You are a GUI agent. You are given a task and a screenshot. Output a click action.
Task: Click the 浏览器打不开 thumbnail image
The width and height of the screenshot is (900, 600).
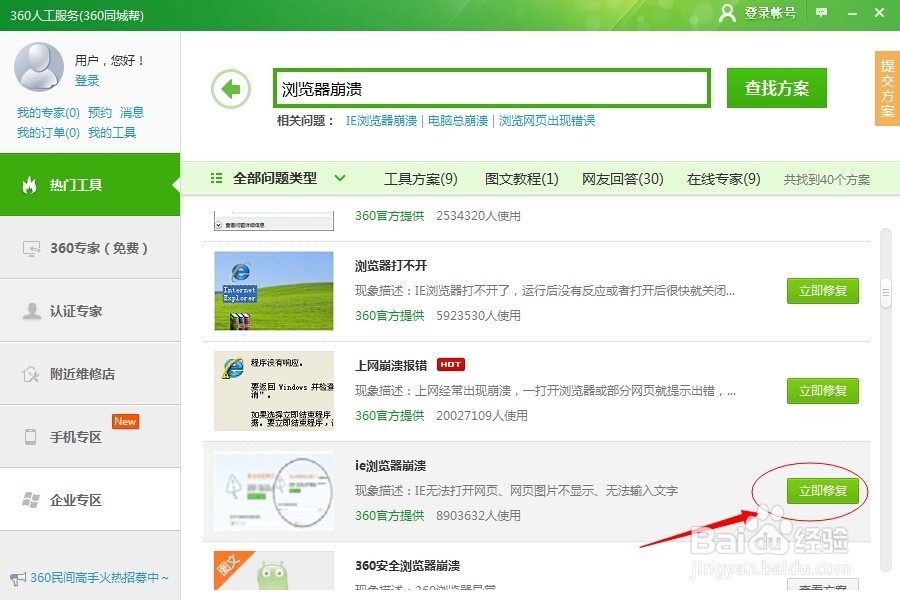(x=274, y=291)
